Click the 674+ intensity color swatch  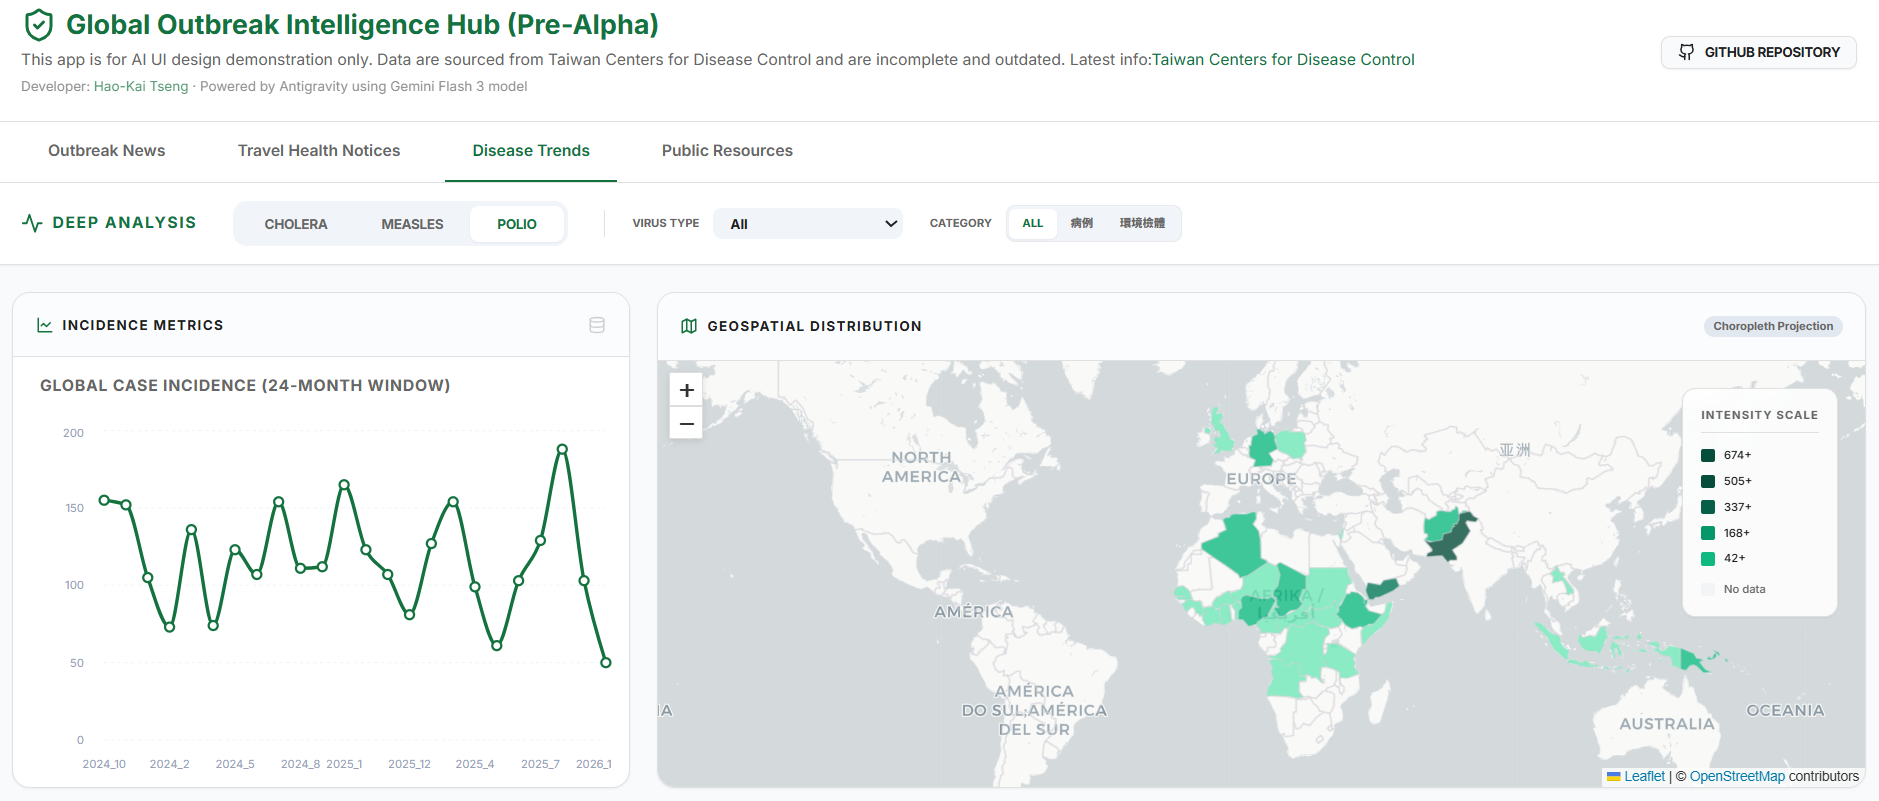[x=1708, y=455]
